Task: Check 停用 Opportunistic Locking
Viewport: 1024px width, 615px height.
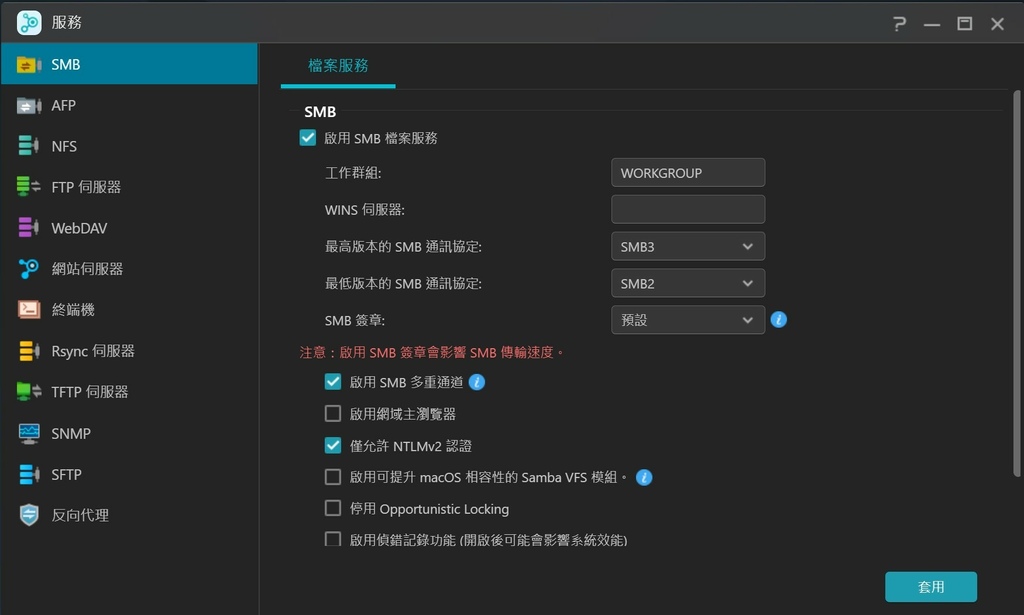Action: coord(333,509)
